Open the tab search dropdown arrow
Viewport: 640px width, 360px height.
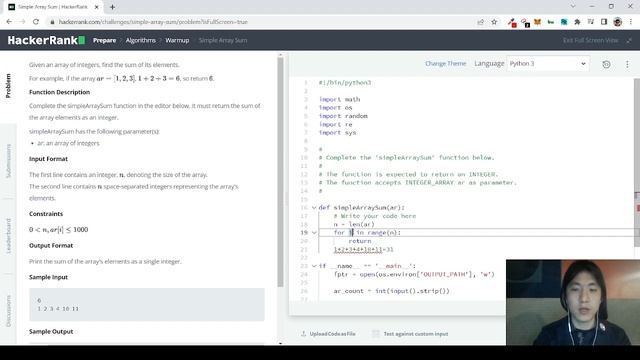[x=573, y=7]
